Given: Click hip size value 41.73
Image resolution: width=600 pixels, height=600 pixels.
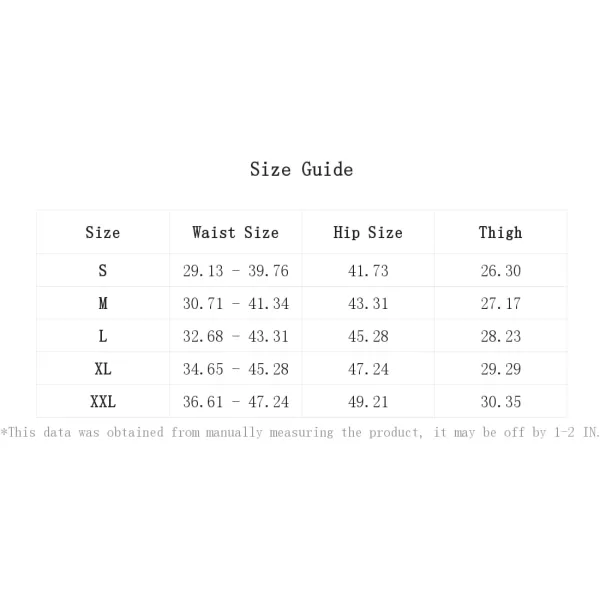Looking at the screenshot, I should (368, 271).
